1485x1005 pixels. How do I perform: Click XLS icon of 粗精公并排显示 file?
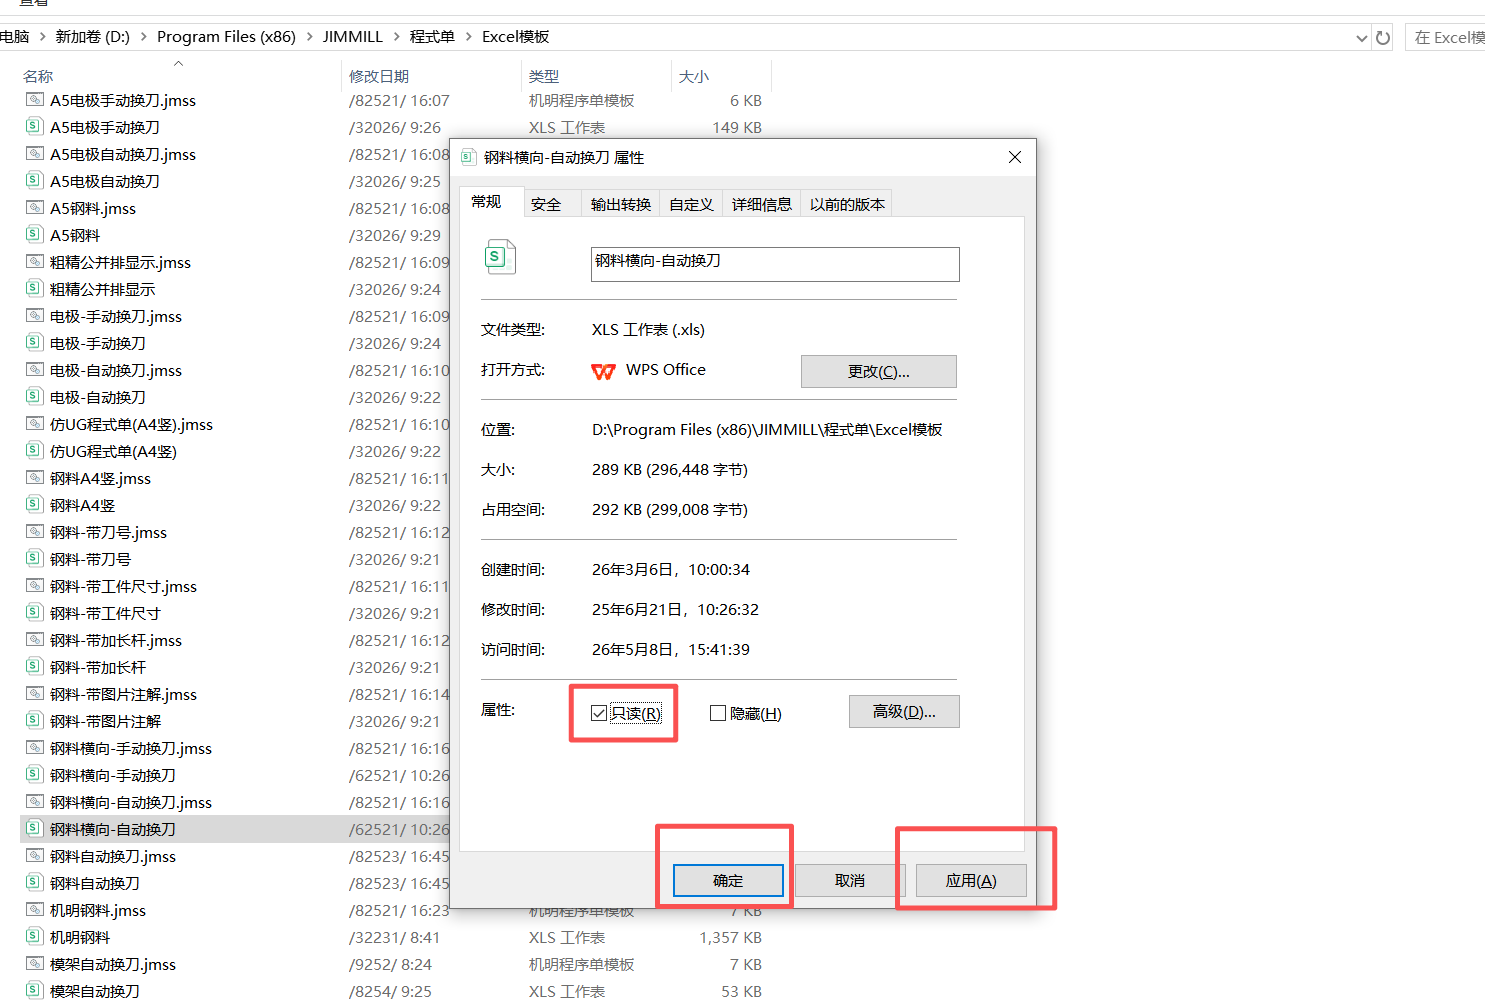pos(35,289)
